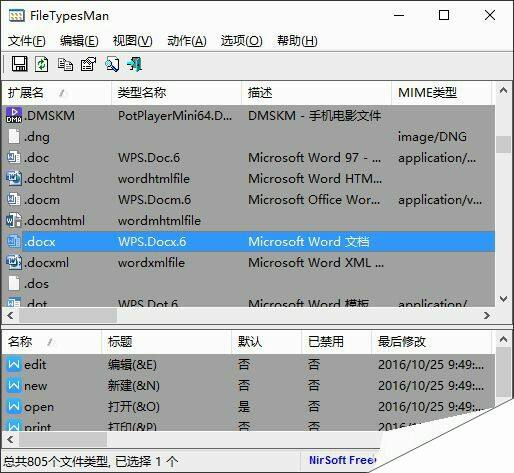Image resolution: width=514 pixels, height=473 pixels.
Task: Sort by the 描述 column header
Action: coord(316,93)
